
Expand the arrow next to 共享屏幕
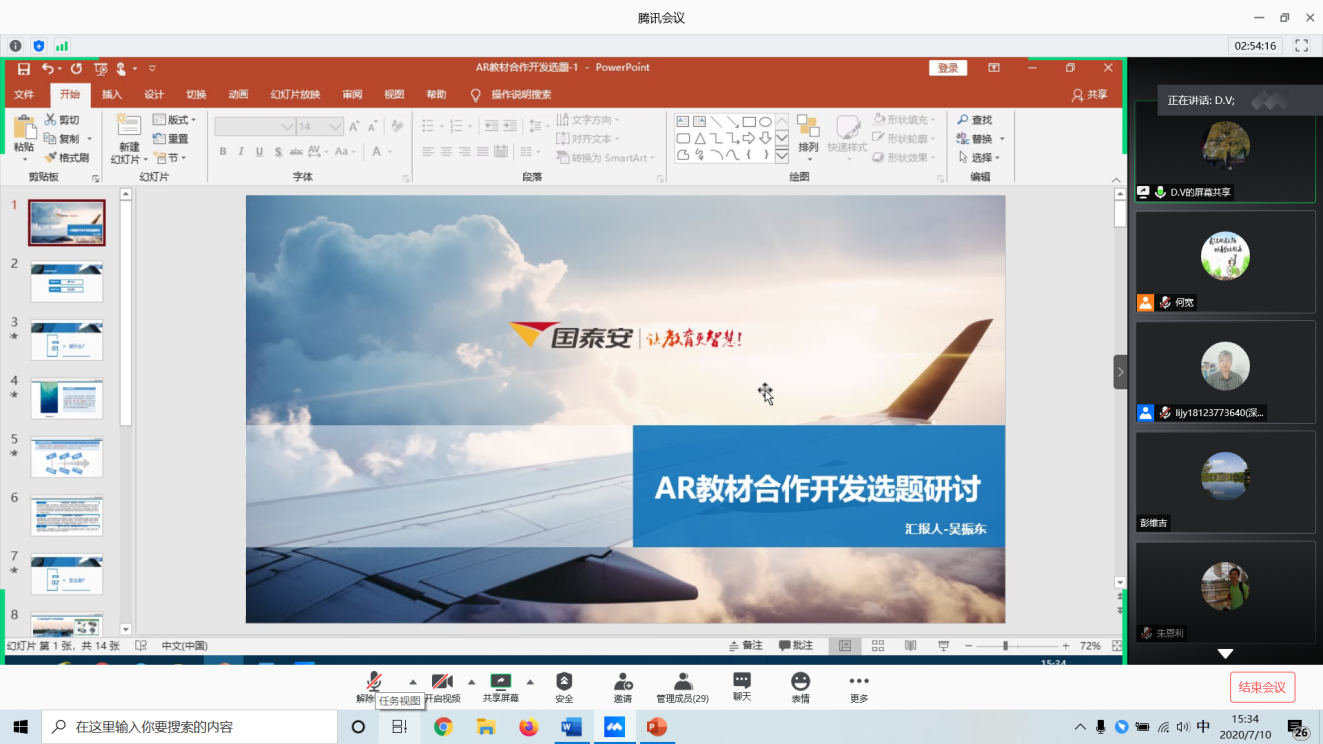[530, 681]
